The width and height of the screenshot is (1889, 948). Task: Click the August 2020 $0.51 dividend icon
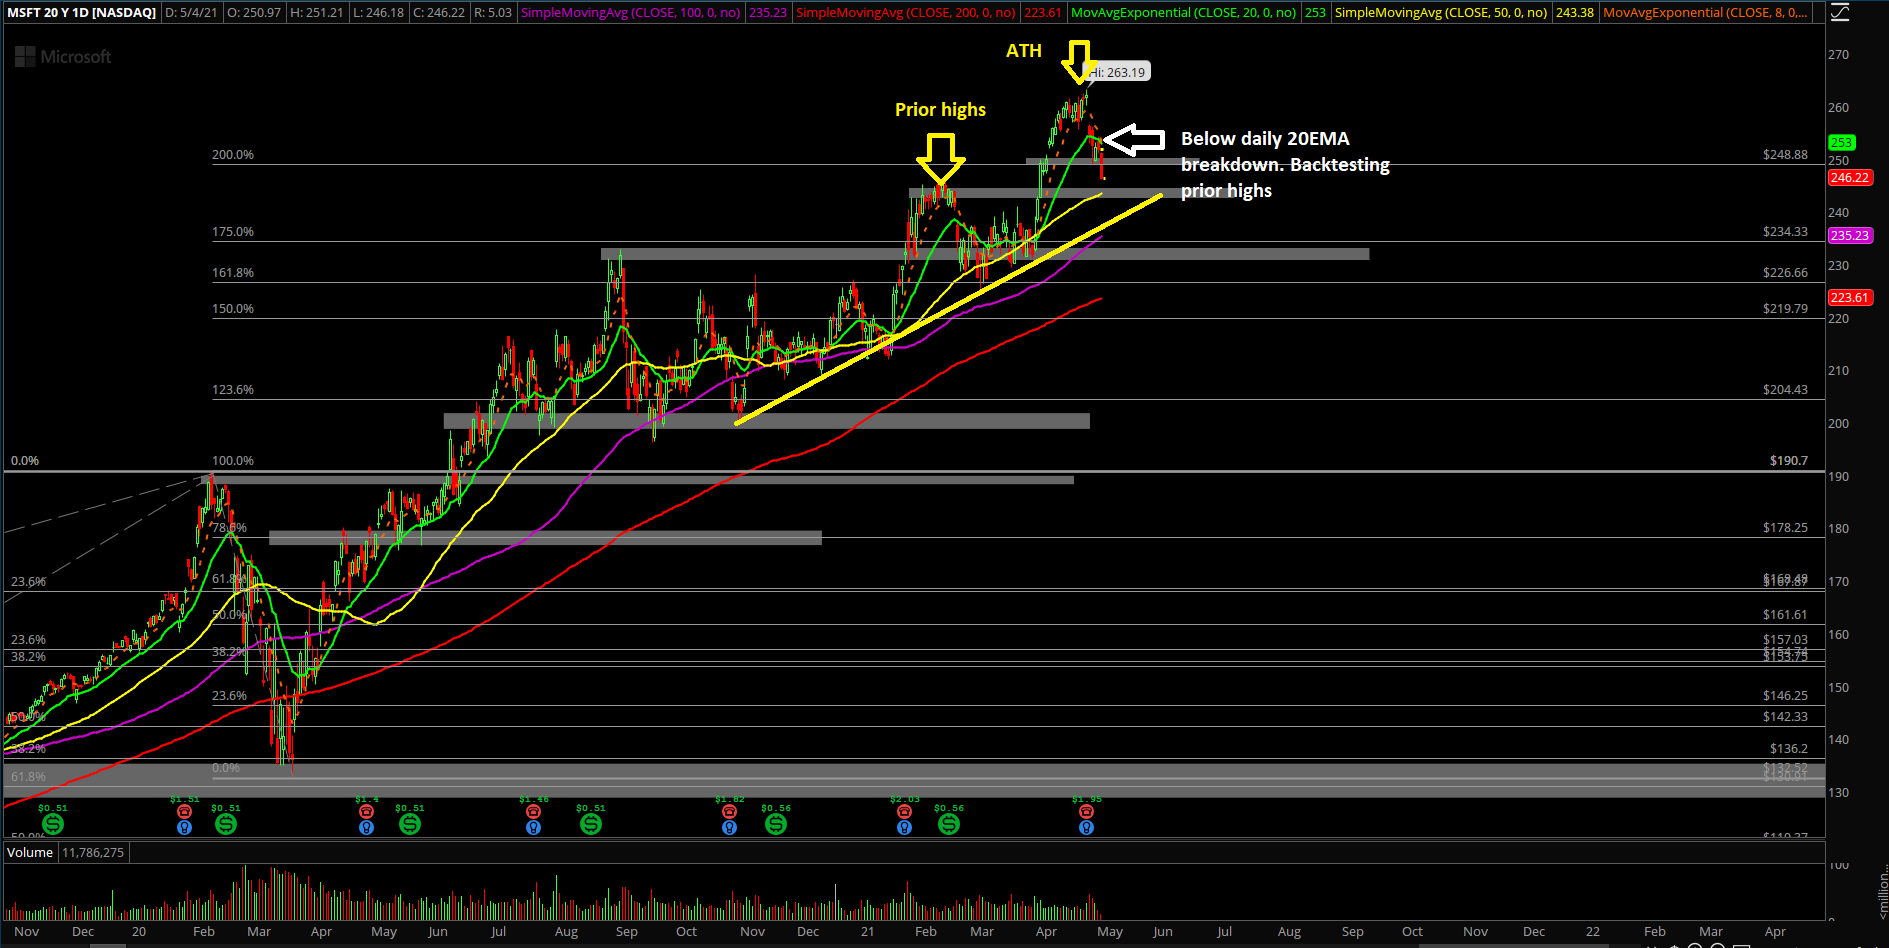(591, 824)
